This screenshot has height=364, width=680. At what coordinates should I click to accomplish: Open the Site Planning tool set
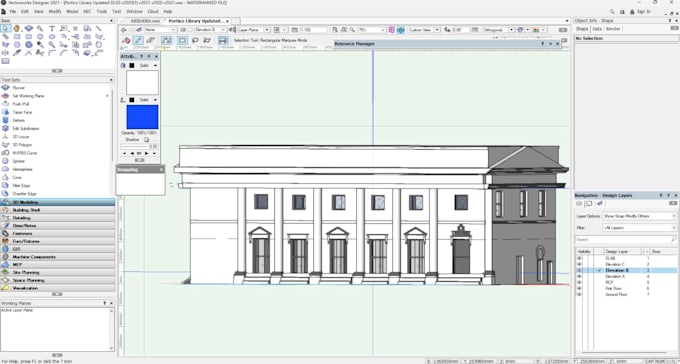tap(58, 272)
